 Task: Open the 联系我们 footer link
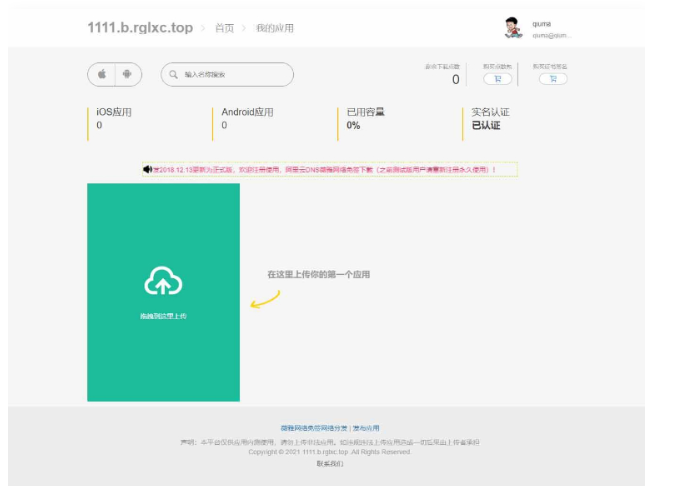pos(330,464)
